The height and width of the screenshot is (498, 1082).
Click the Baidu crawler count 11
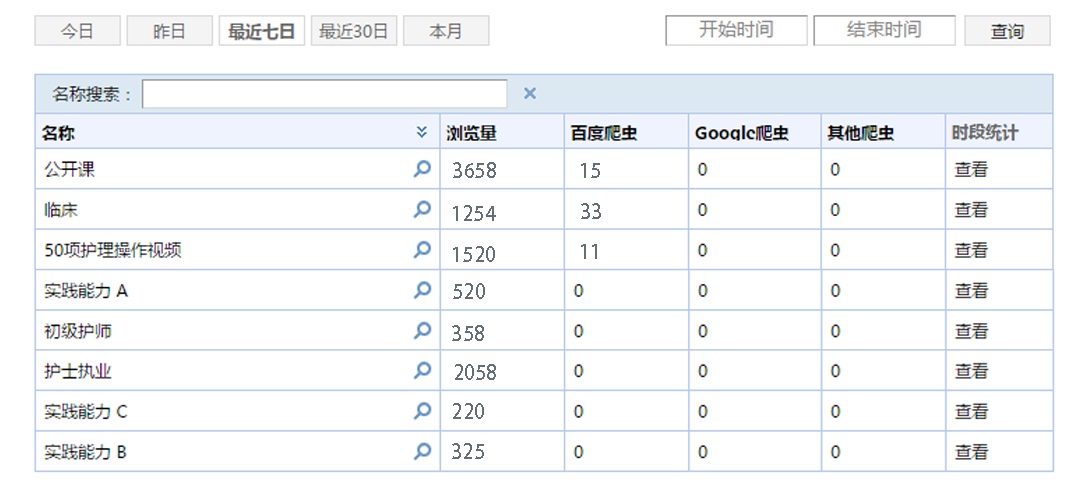(x=589, y=252)
